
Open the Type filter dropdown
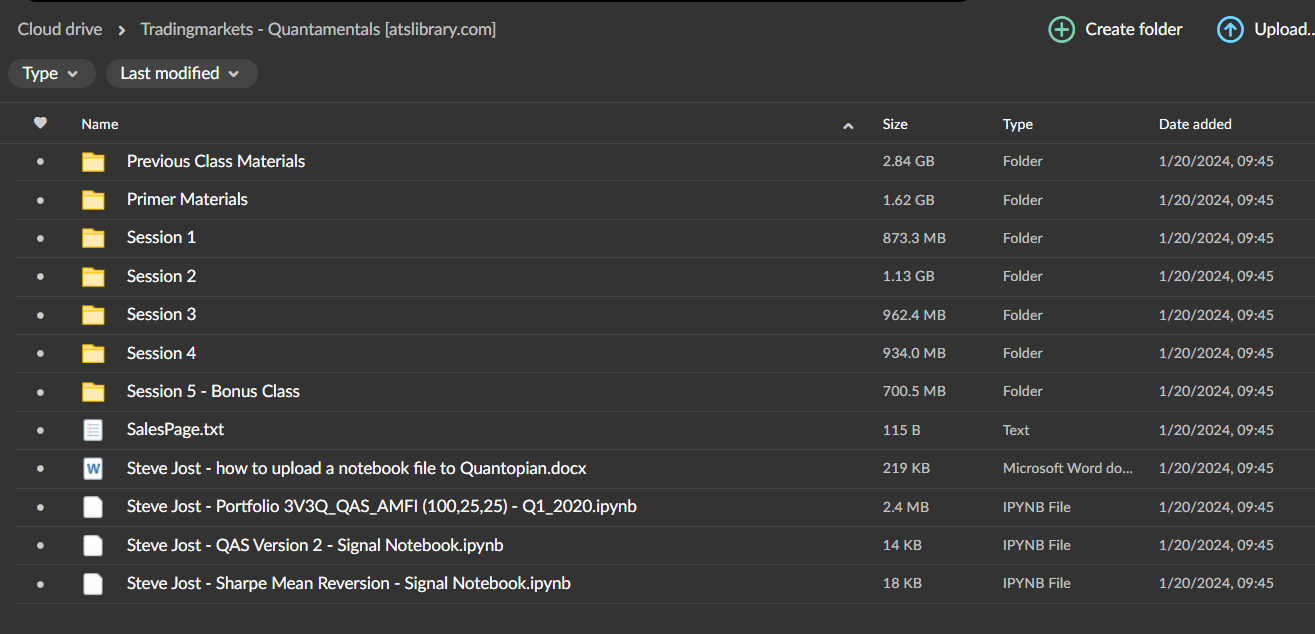(x=52, y=73)
